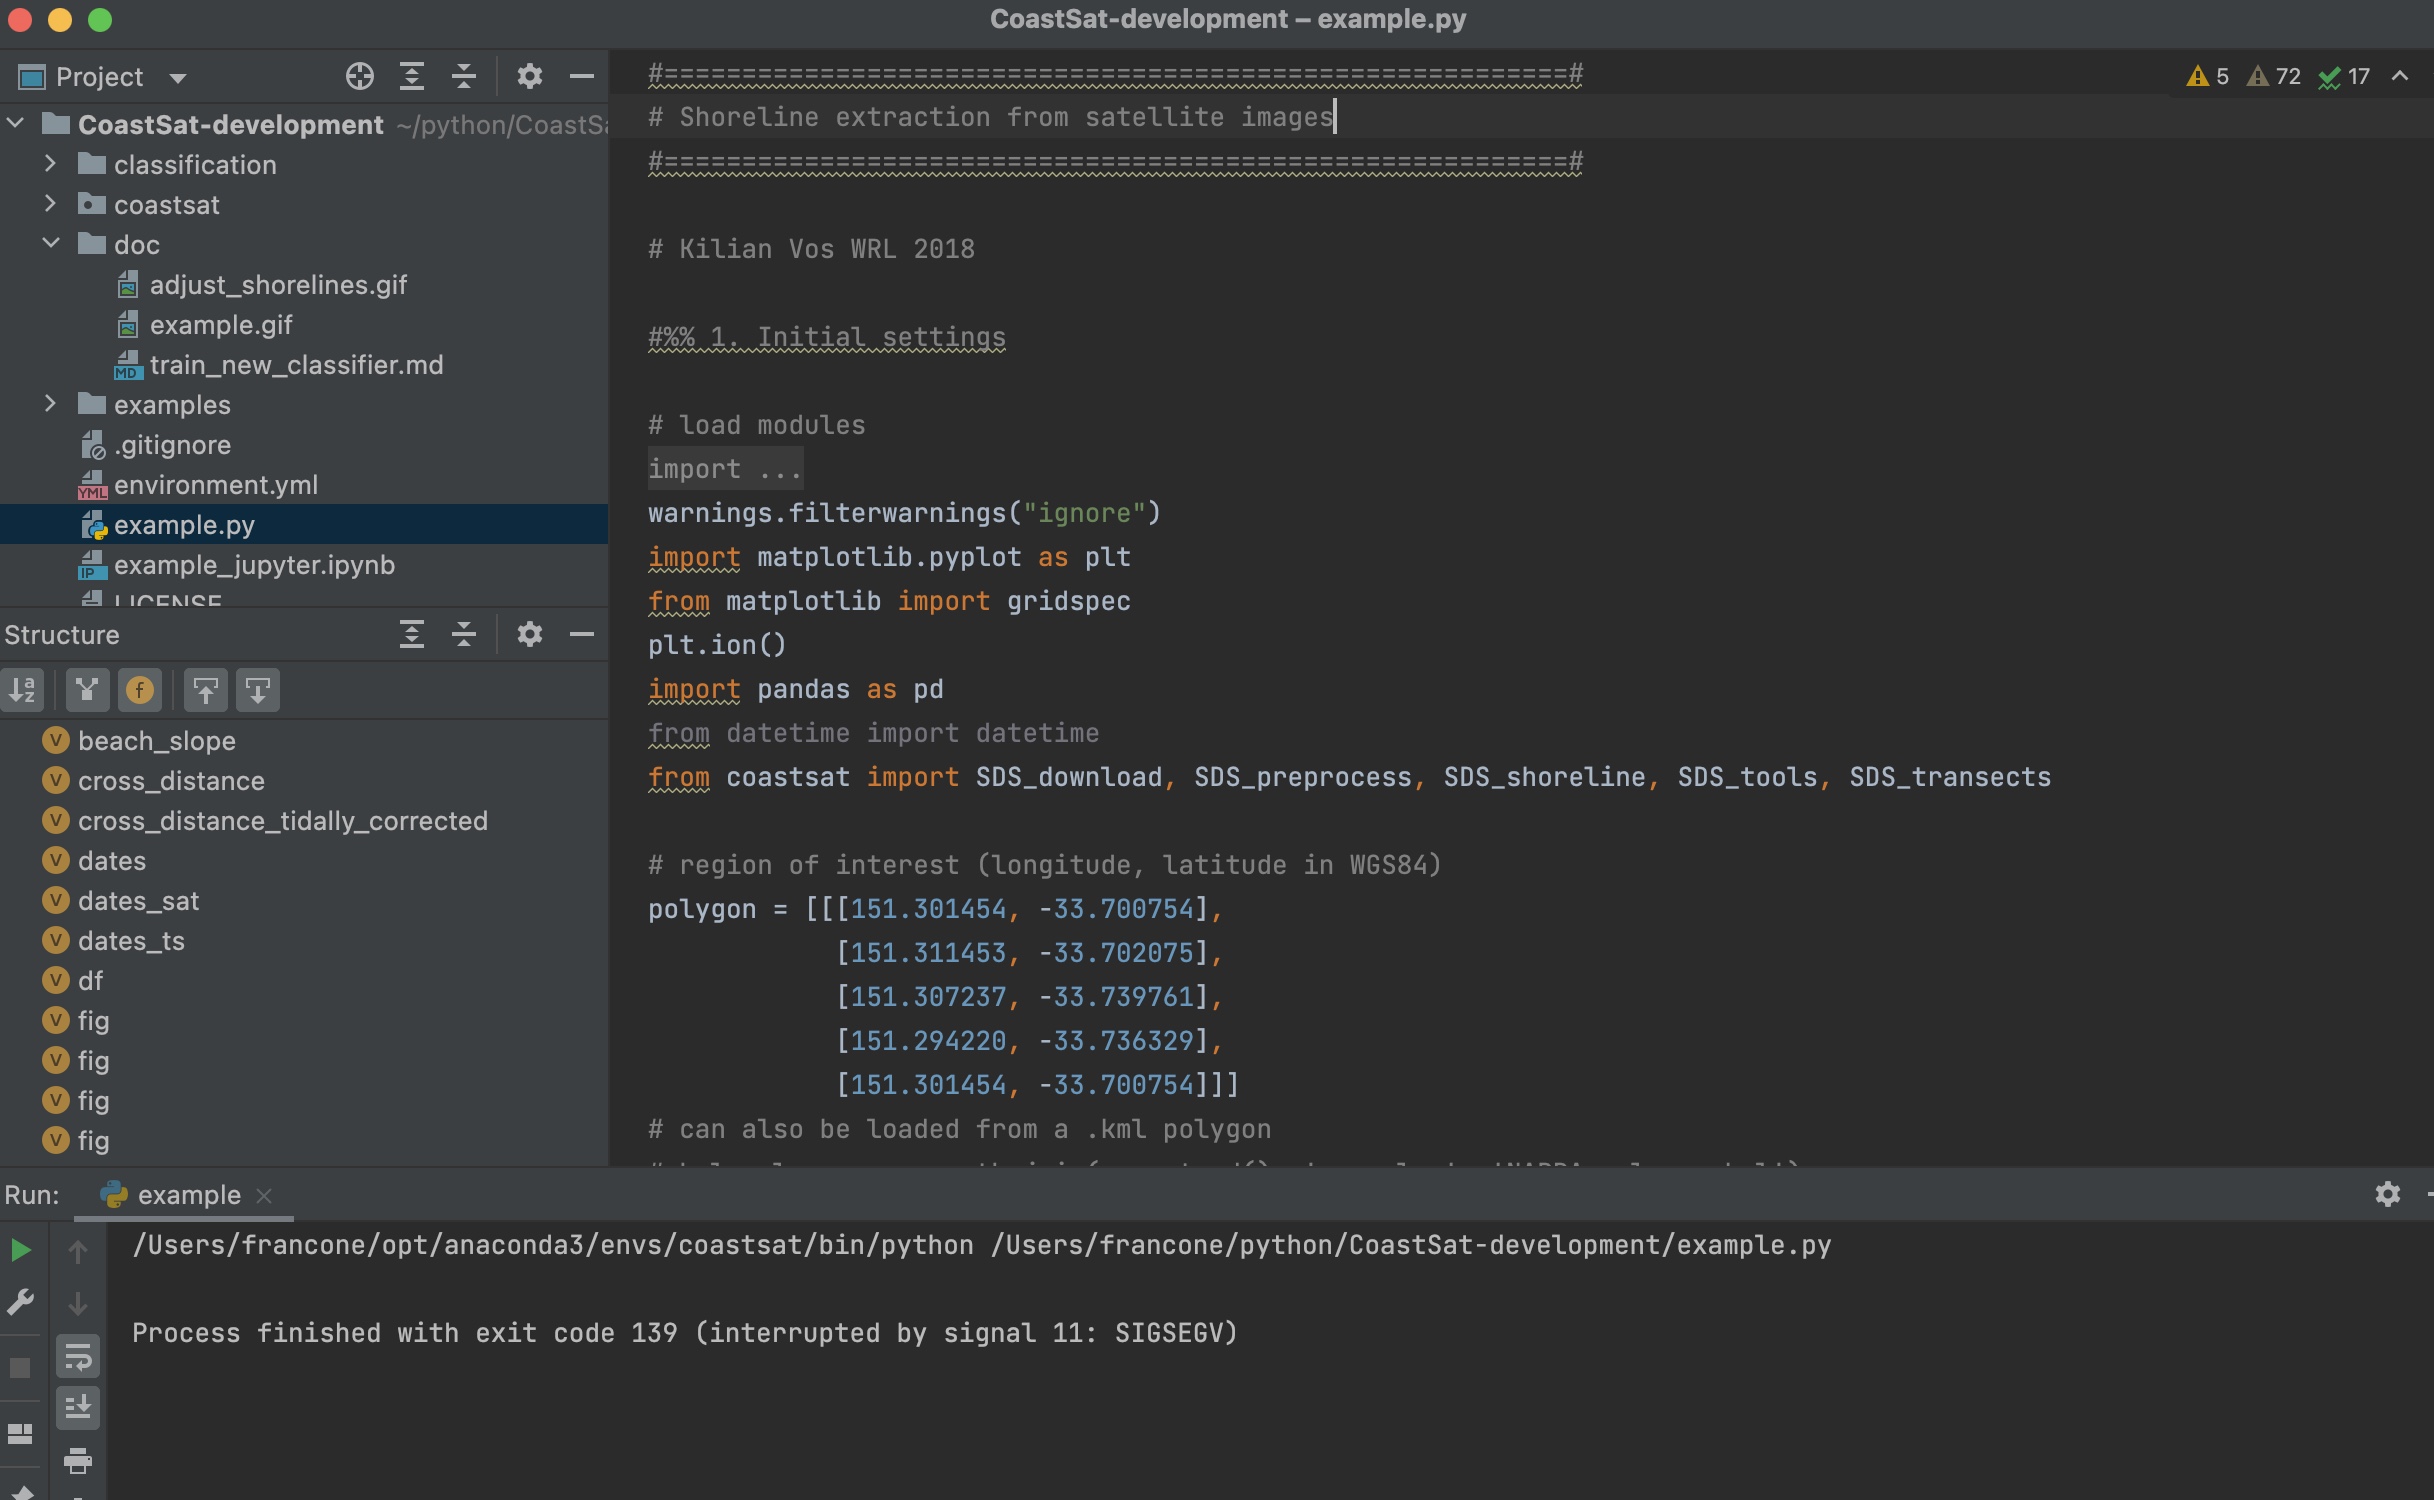The width and height of the screenshot is (2434, 1500).
Task: Click the warnings inspection indicator
Action: pos(2209,76)
